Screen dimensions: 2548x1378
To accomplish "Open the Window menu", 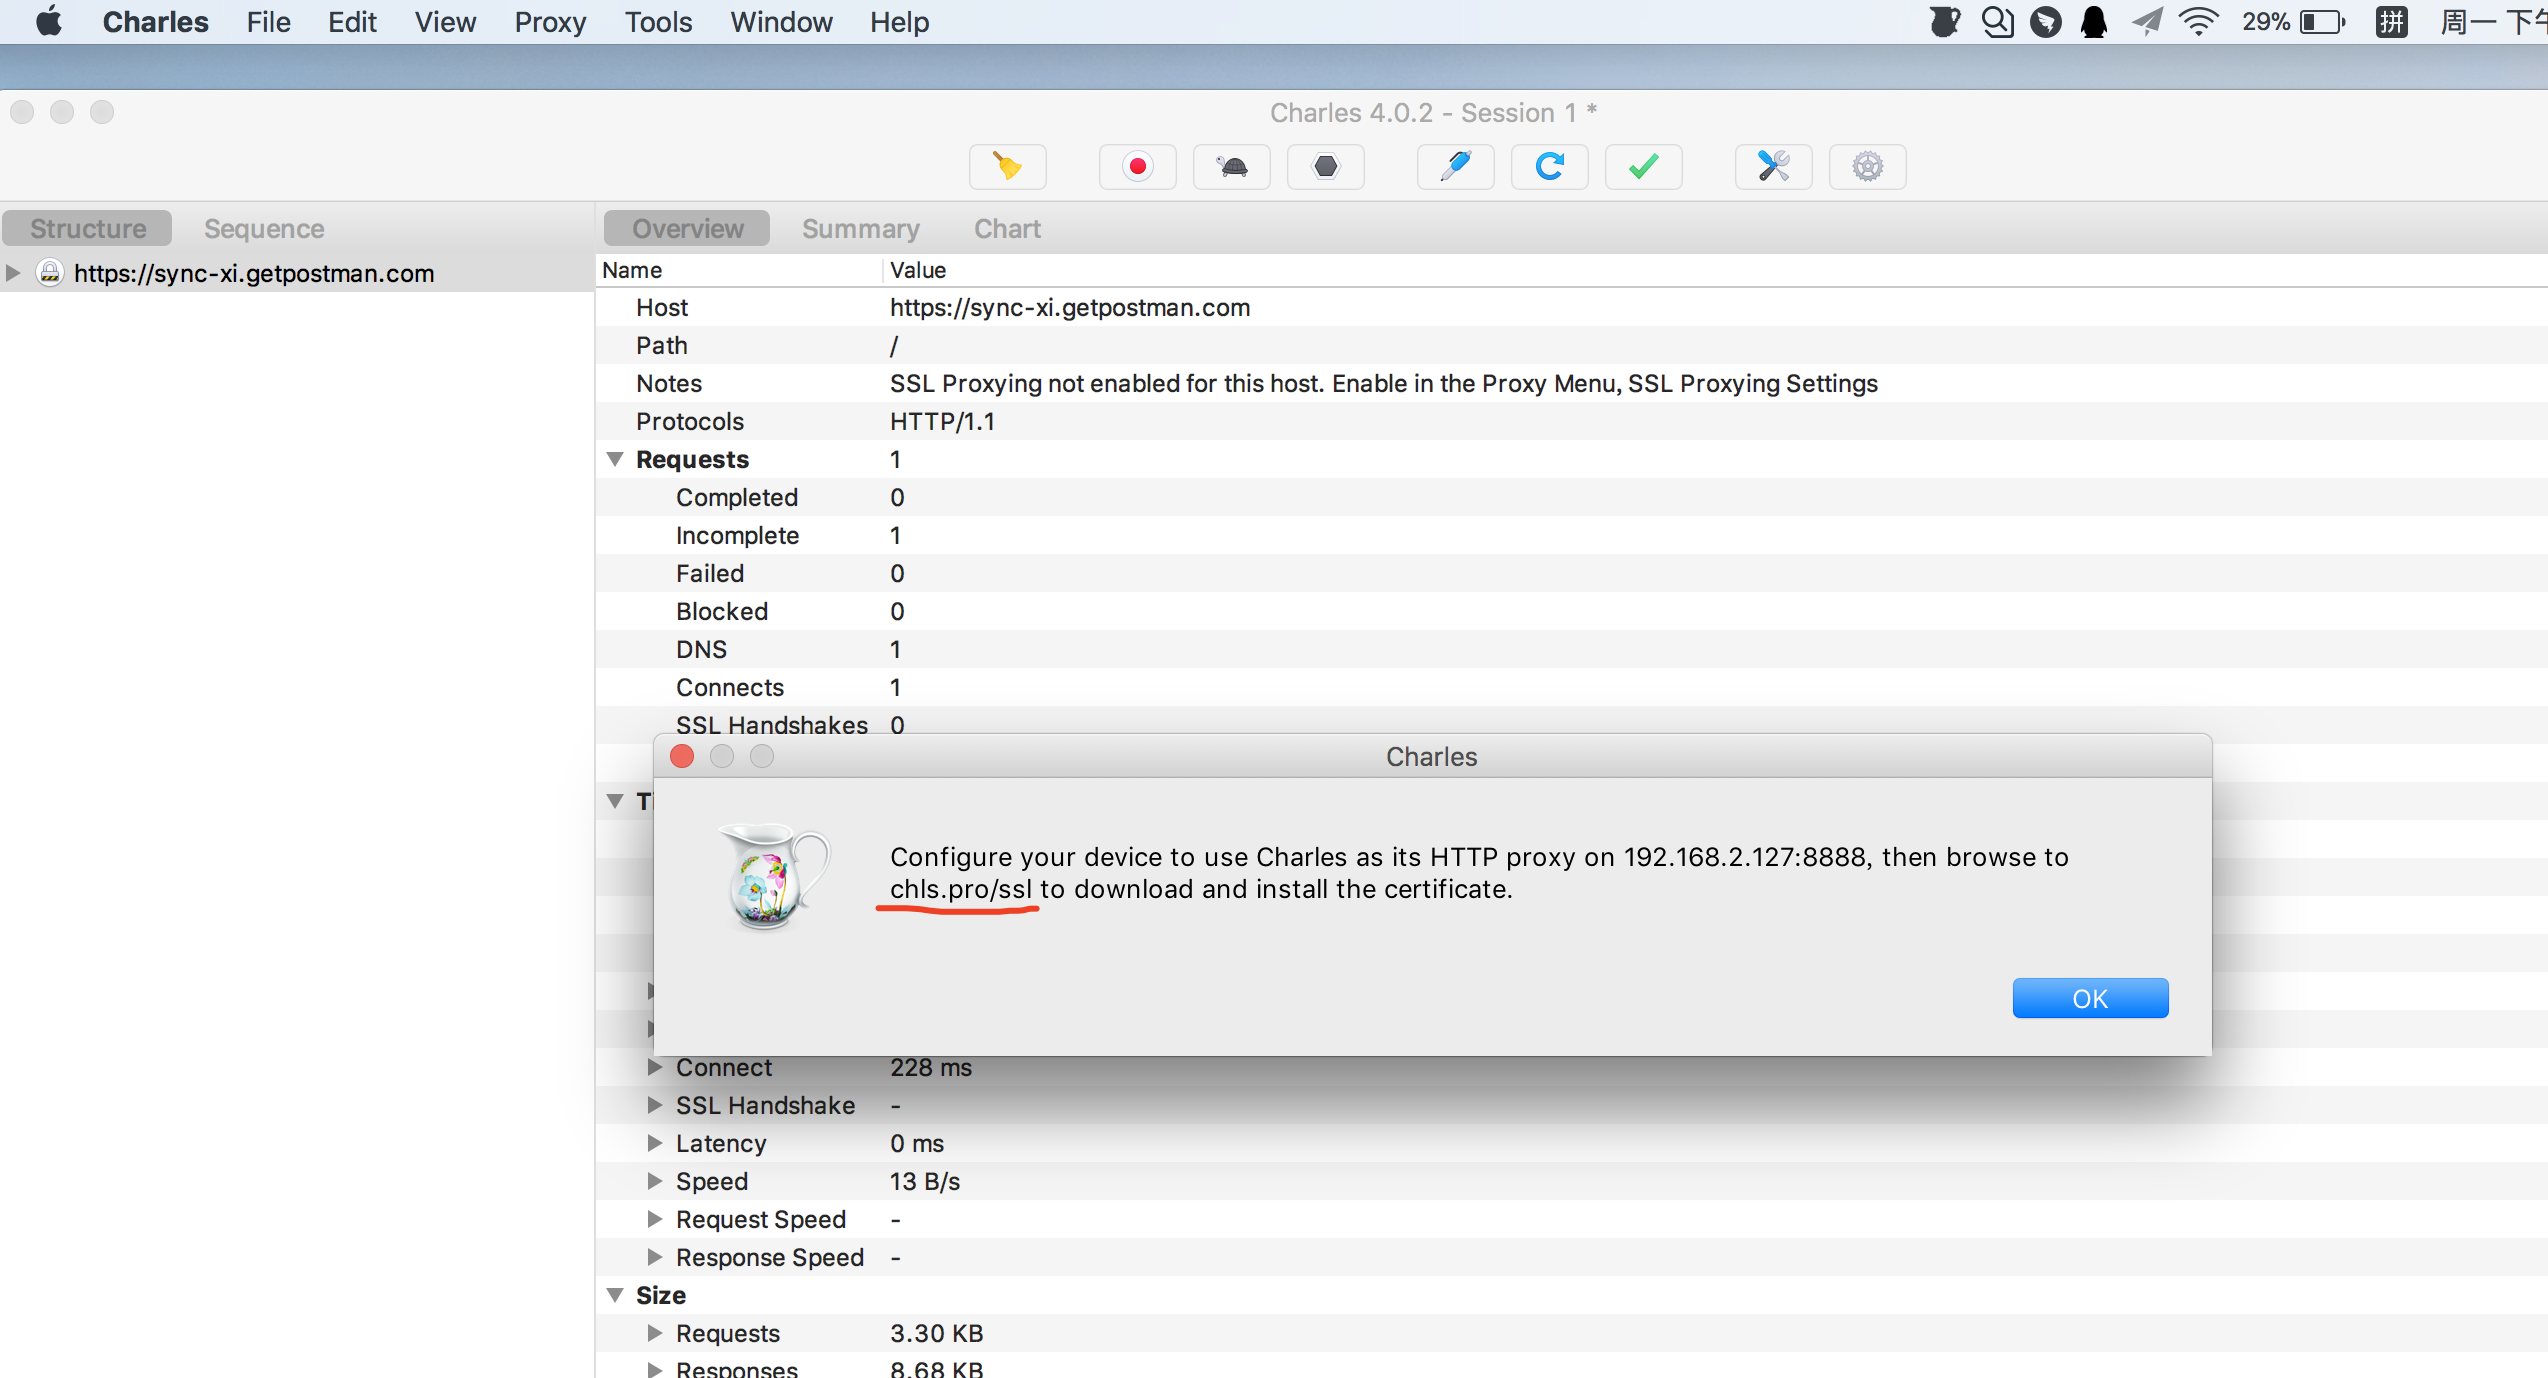I will [x=782, y=22].
